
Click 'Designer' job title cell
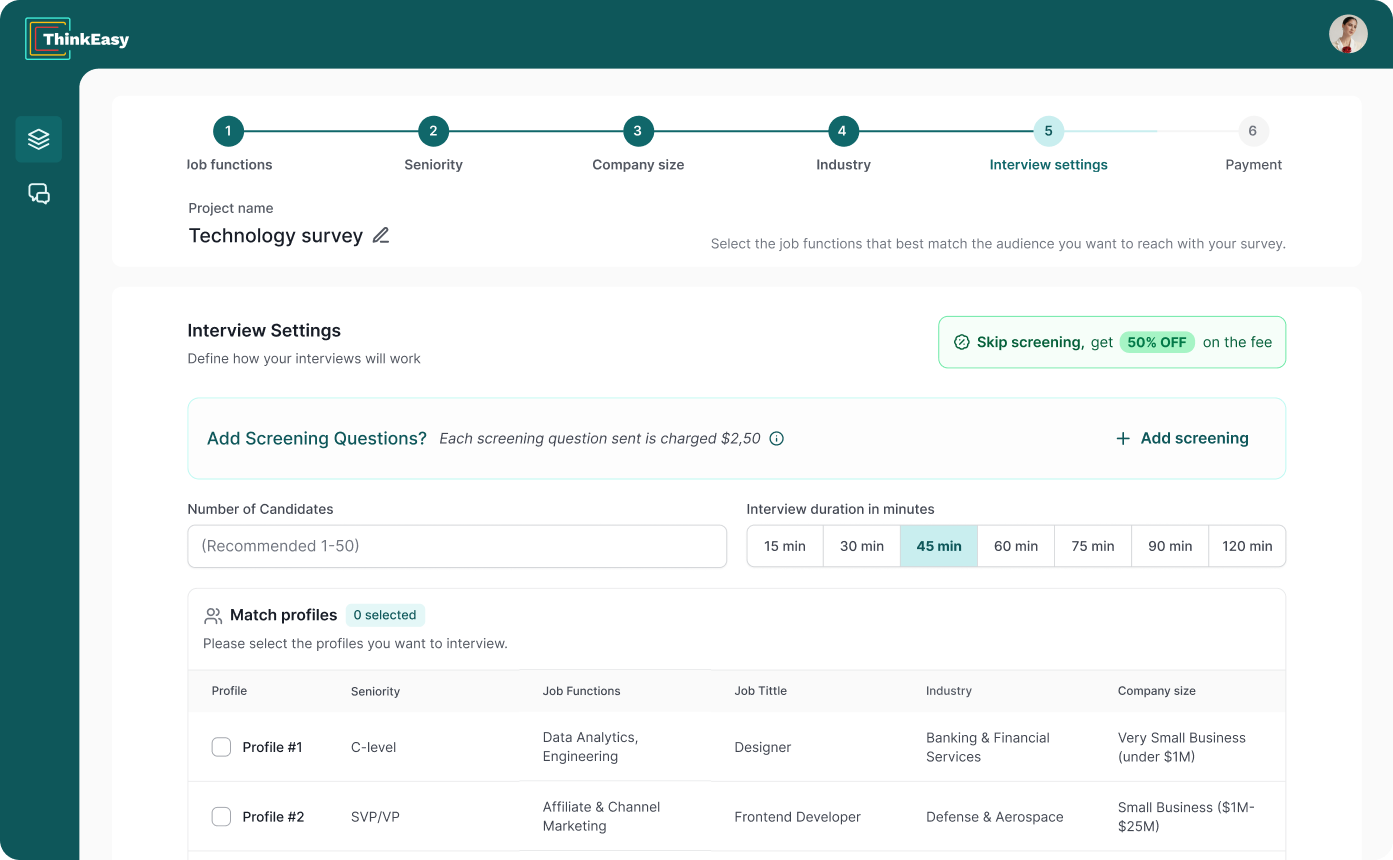(x=763, y=747)
